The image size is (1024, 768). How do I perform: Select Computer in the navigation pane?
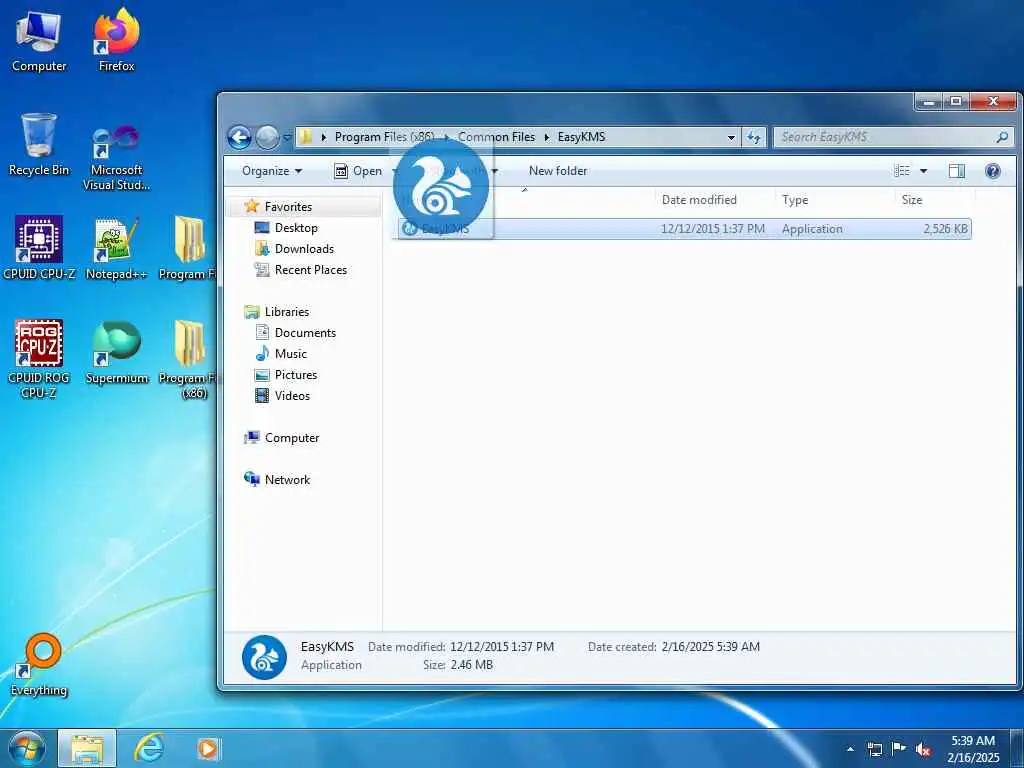coord(291,438)
